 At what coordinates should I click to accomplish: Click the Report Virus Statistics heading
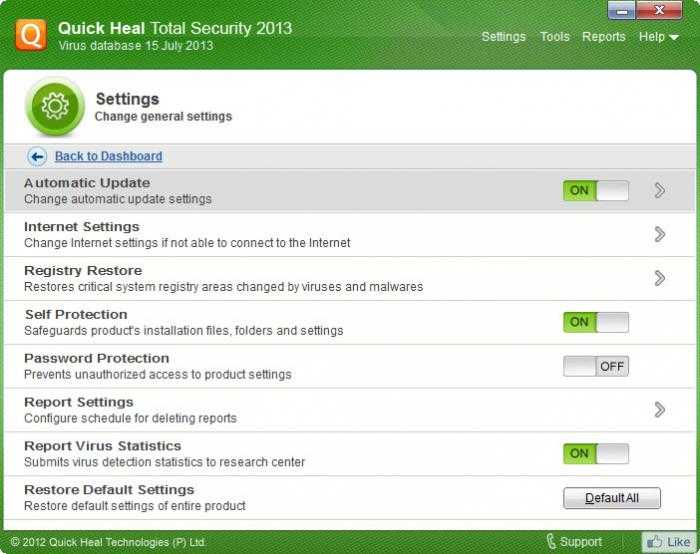click(103, 446)
